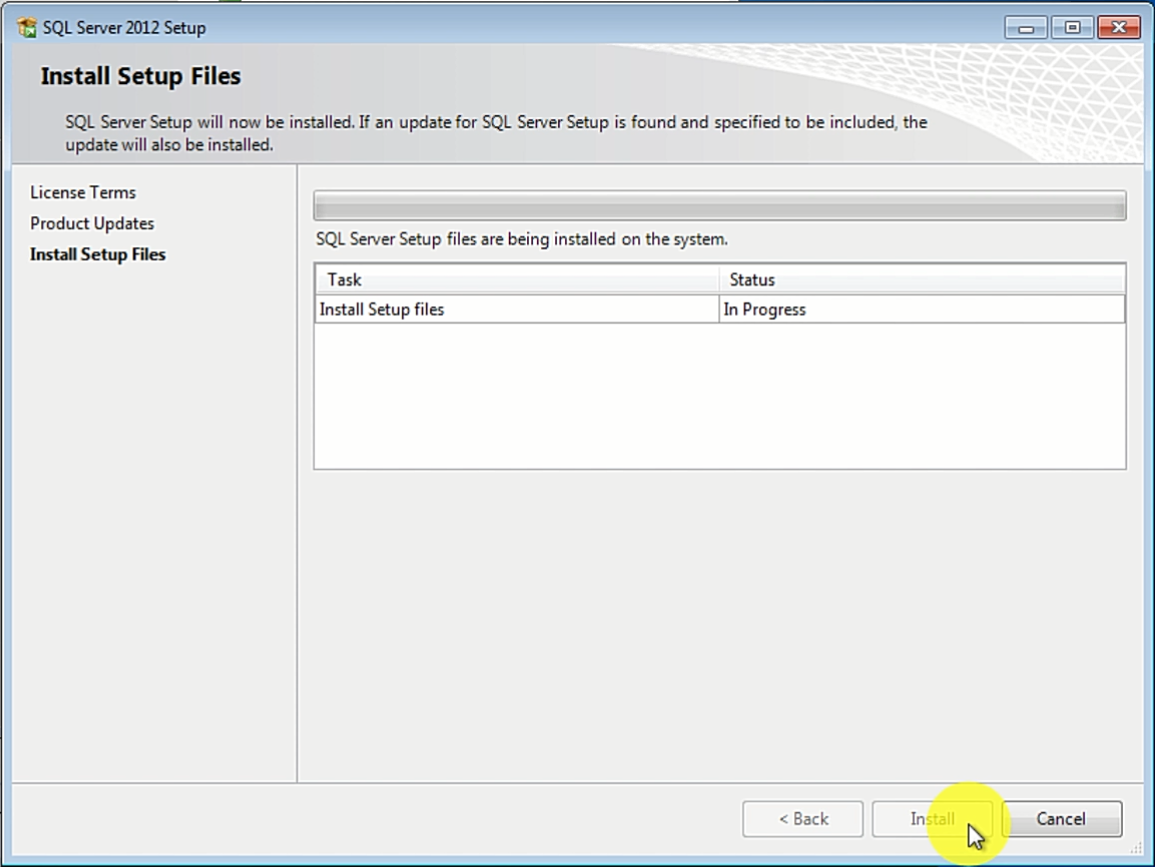Image resolution: width=1155 pixels, height=867 pixels.
Task: Select License Terms step in sidebar
Action: point(83,192)
